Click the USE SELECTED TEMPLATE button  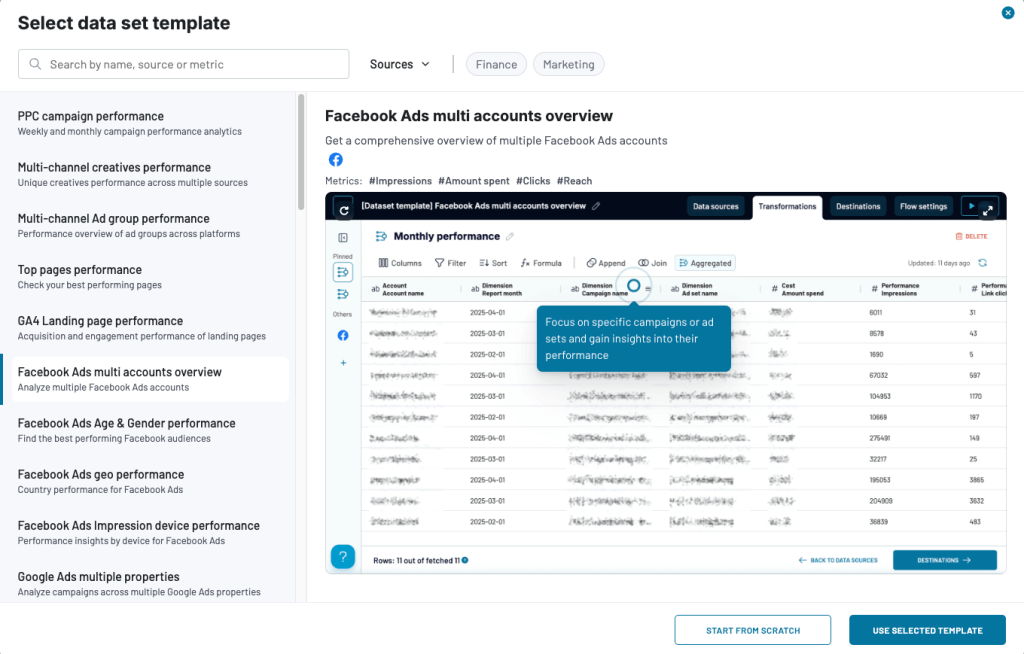click(926, 629)
